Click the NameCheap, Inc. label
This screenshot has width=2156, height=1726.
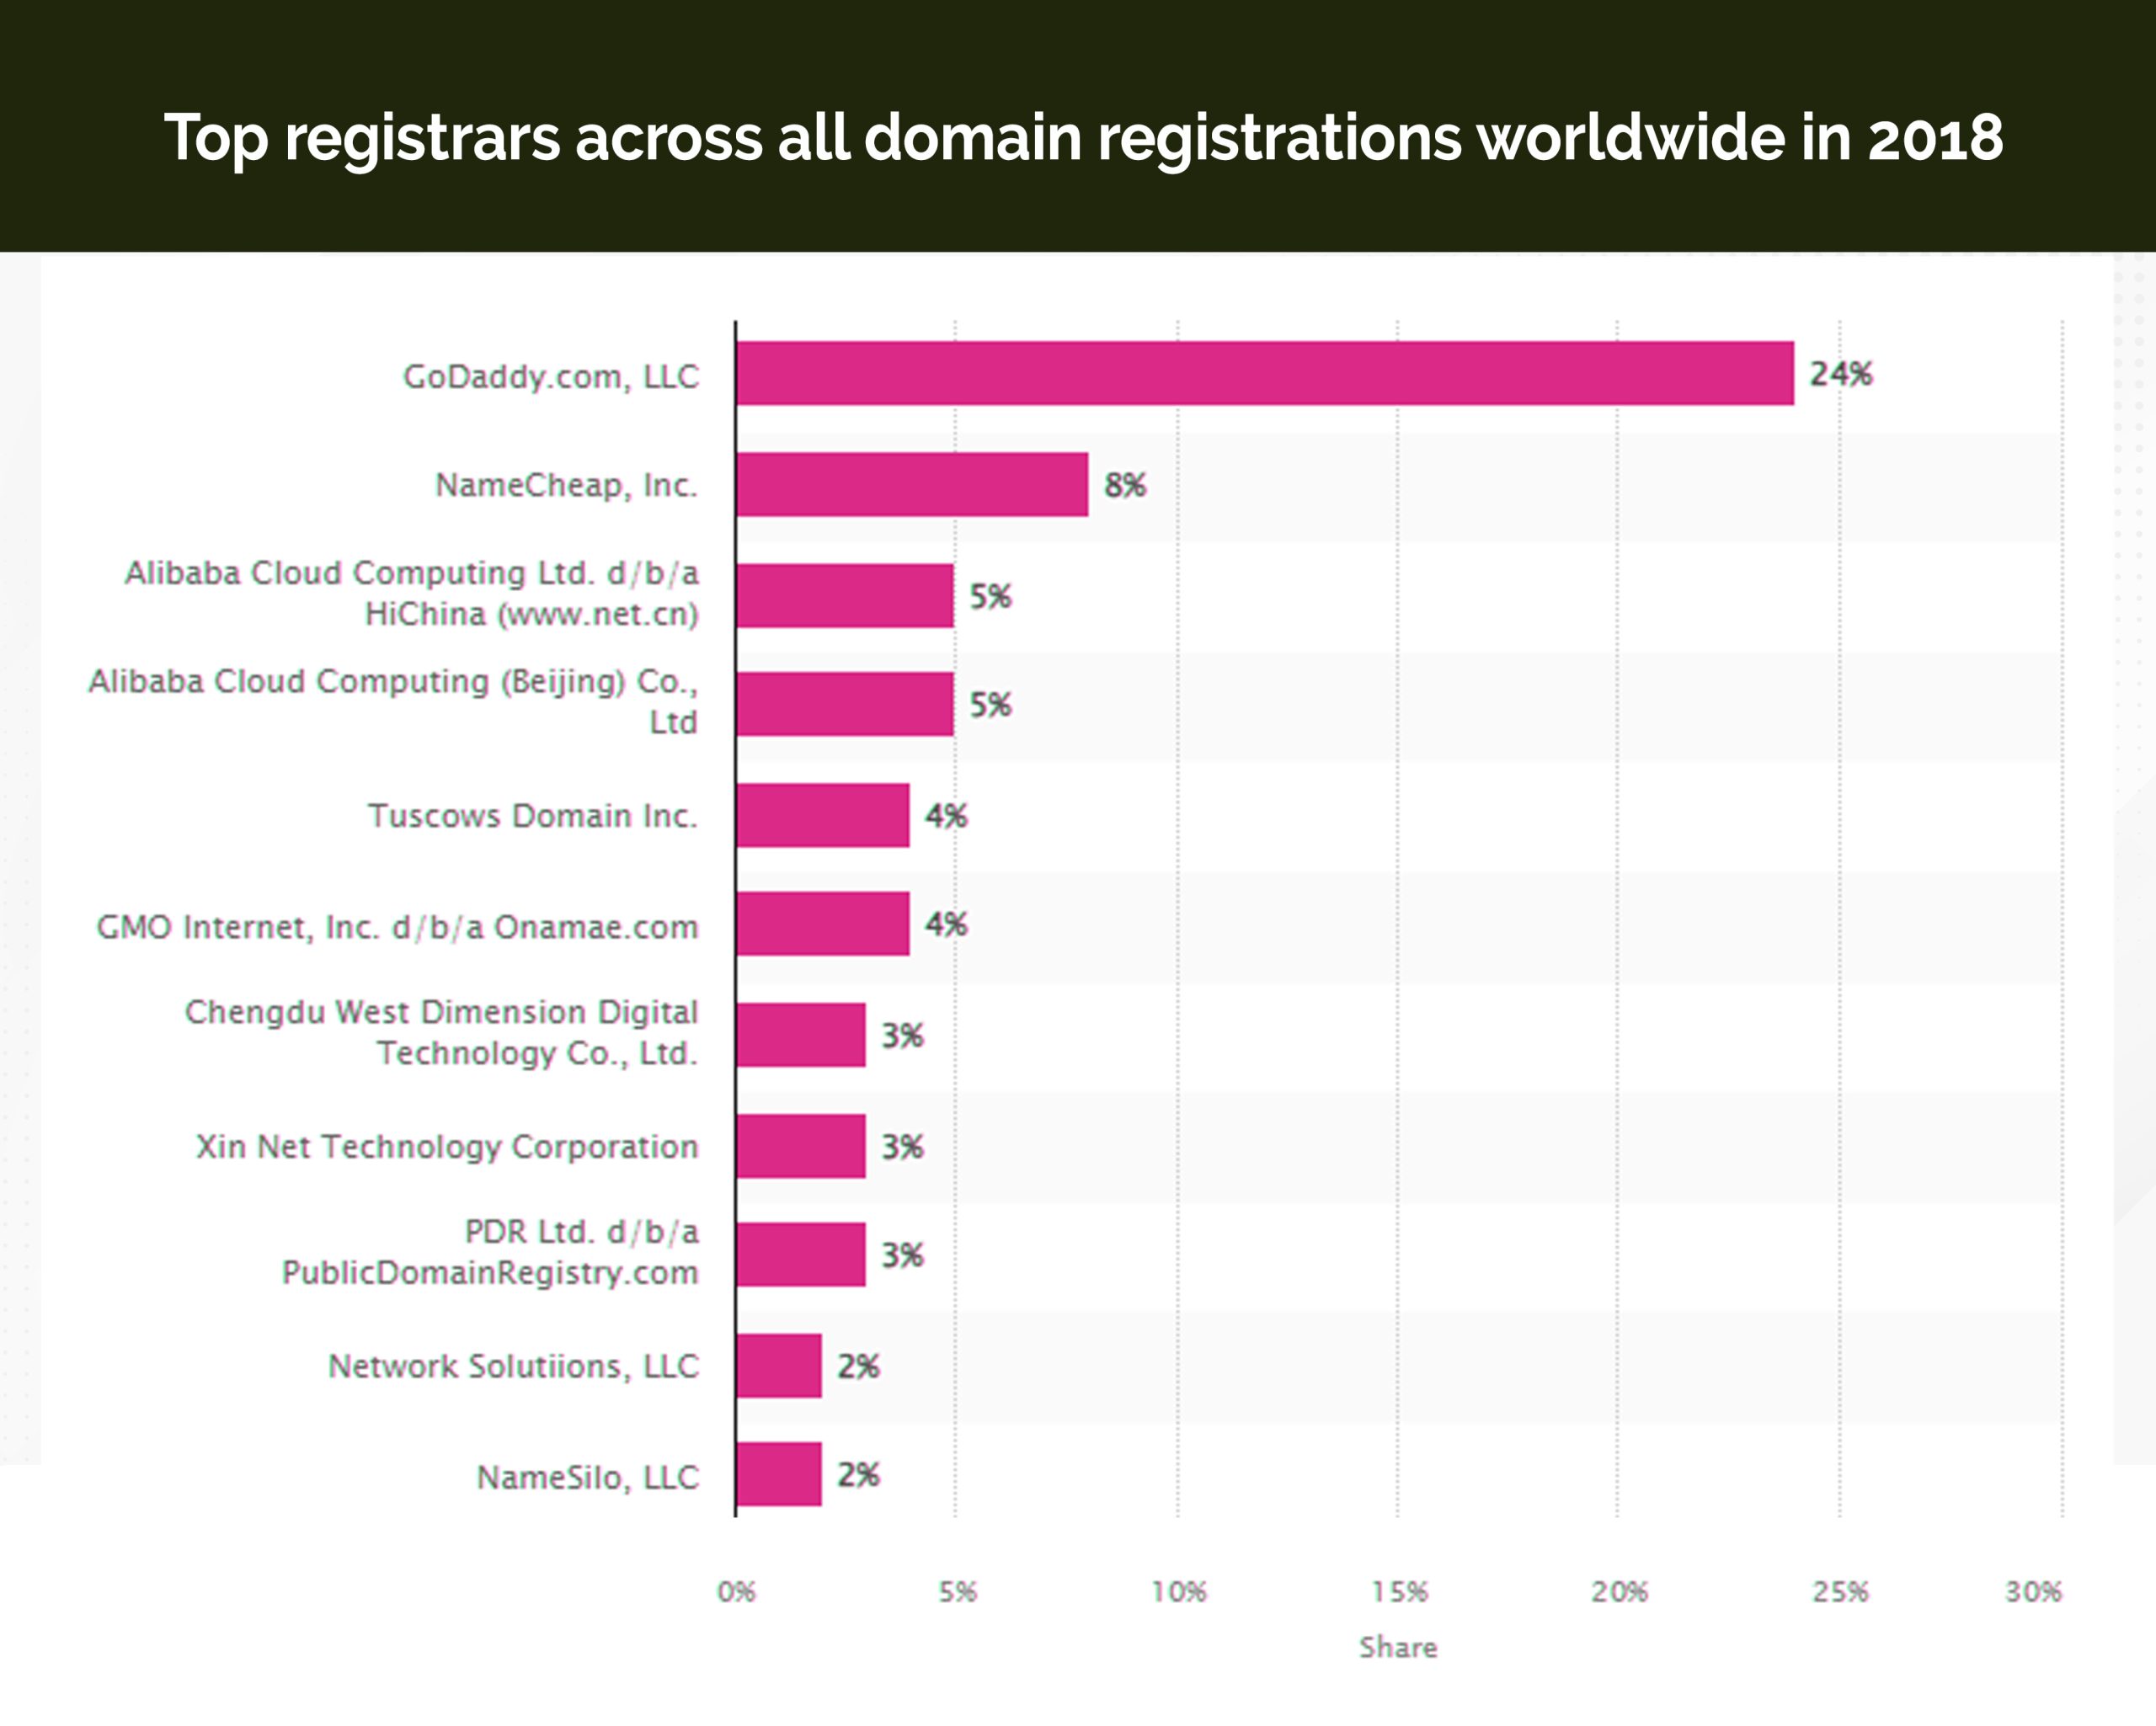coord(567,485)
